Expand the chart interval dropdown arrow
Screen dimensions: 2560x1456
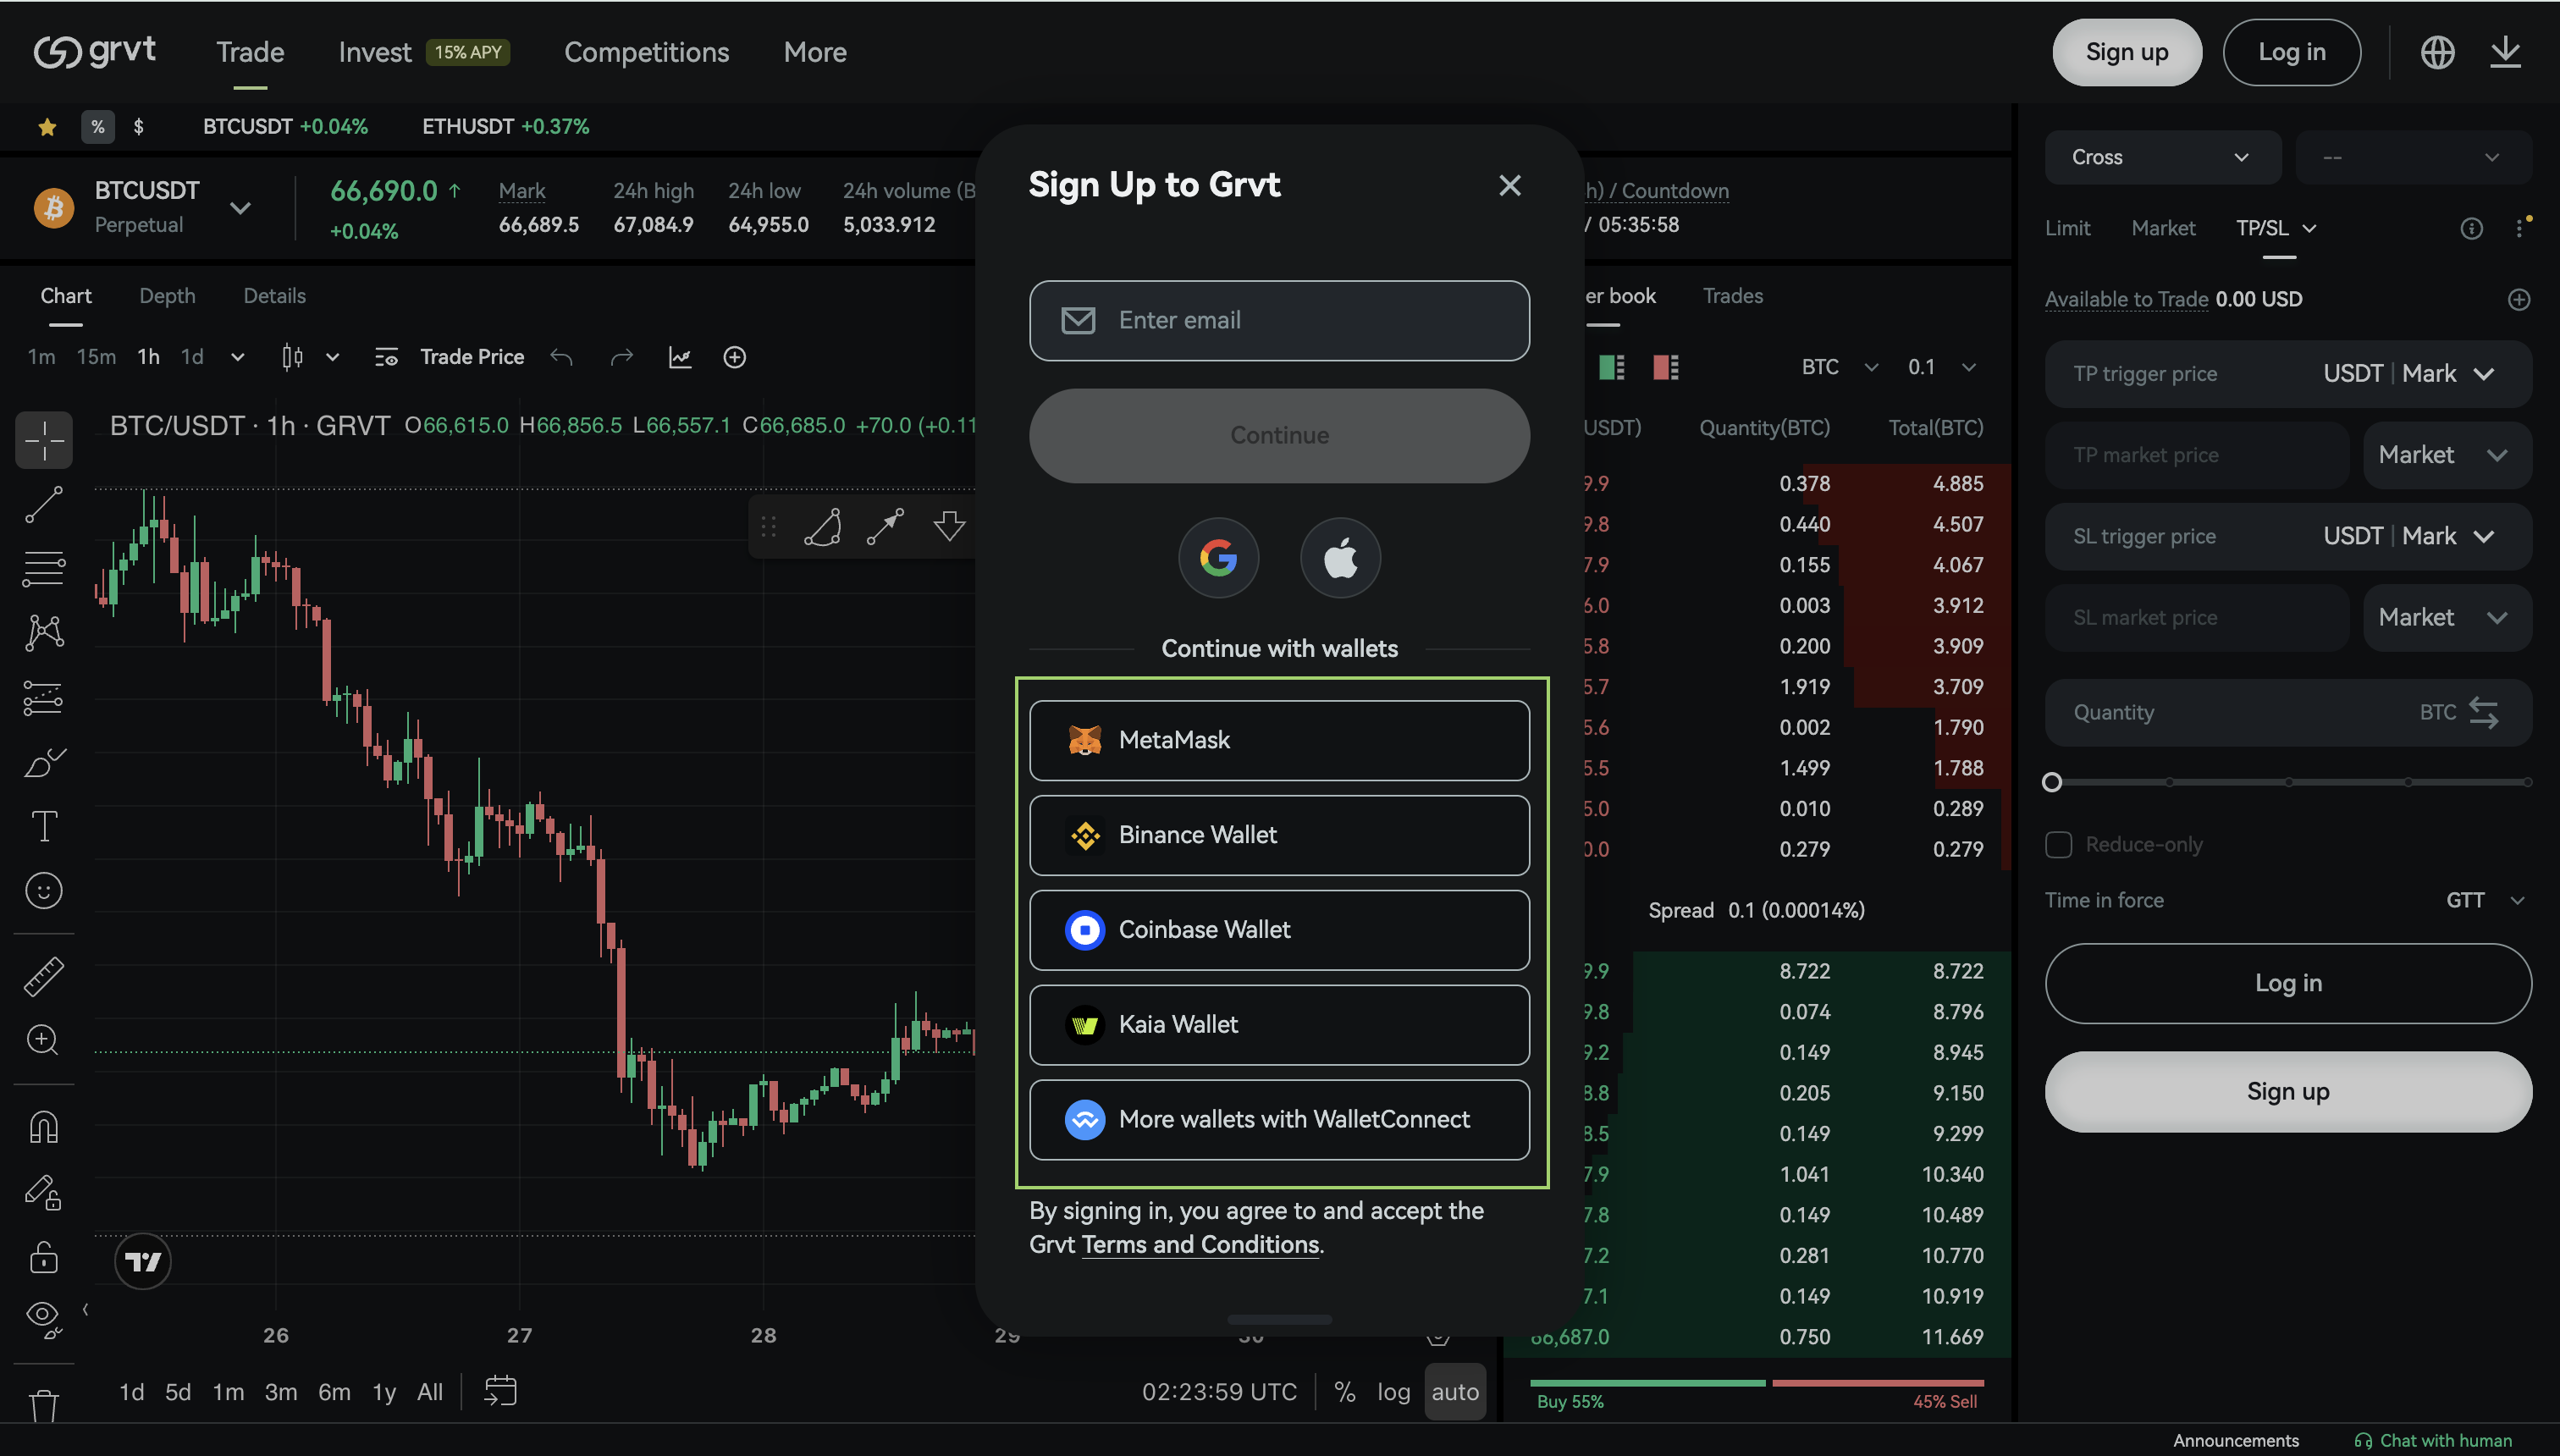click(x=237, y=357)
